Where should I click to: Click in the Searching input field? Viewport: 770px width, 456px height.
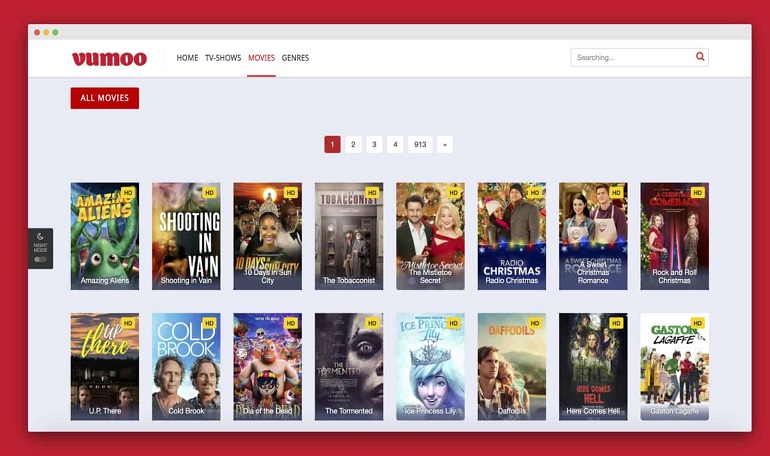click(632, 57)
